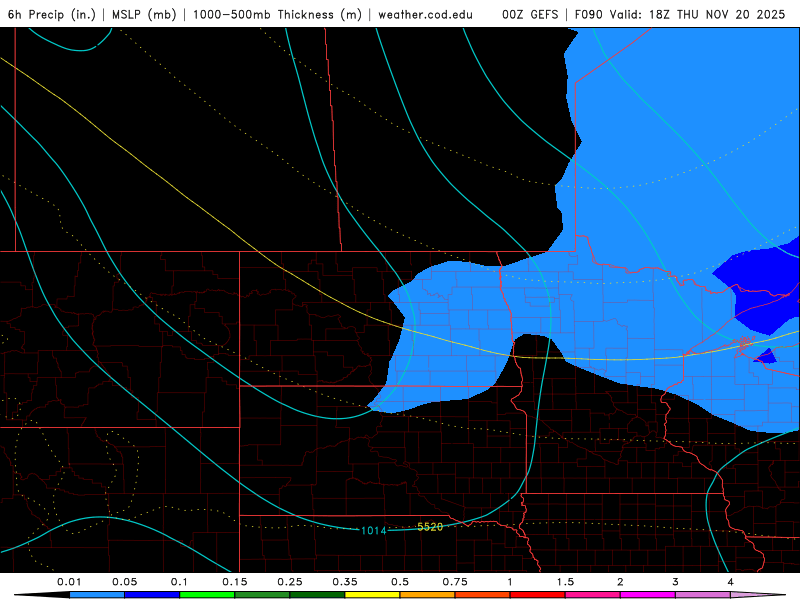The width and height of the screenshot is (800, 600).
Task: Click the 0.05 legend value
Action: pos(124,582)
